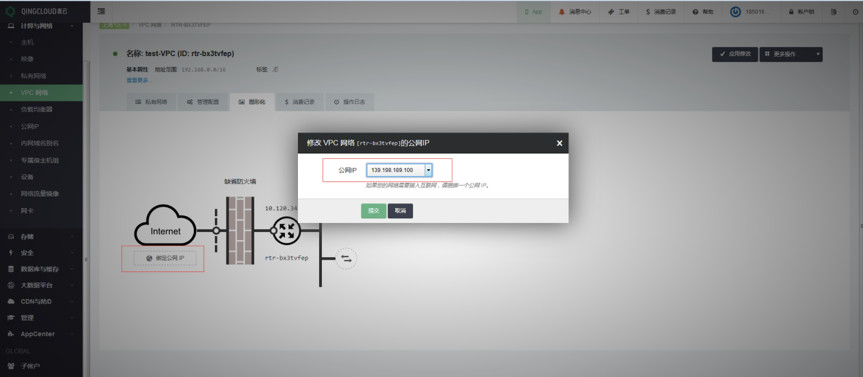This screenshot has width=863, height=377.
Task: Expand the AppCenter sidebar section
Action: (41, 334)
